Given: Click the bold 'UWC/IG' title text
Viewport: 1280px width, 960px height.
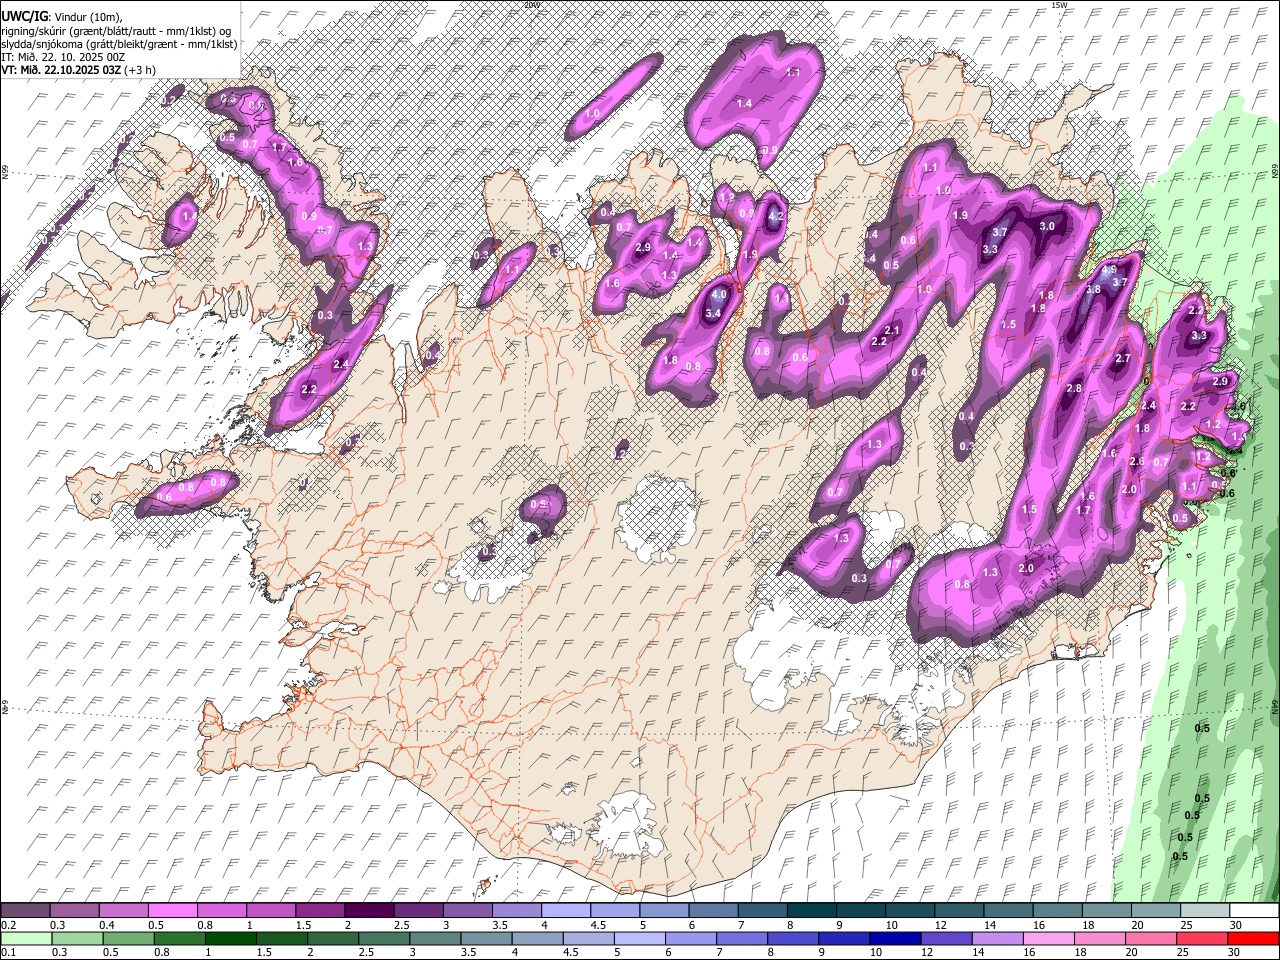Looking at the screenshot, I should pyautogui.click(x=24, y=16).
